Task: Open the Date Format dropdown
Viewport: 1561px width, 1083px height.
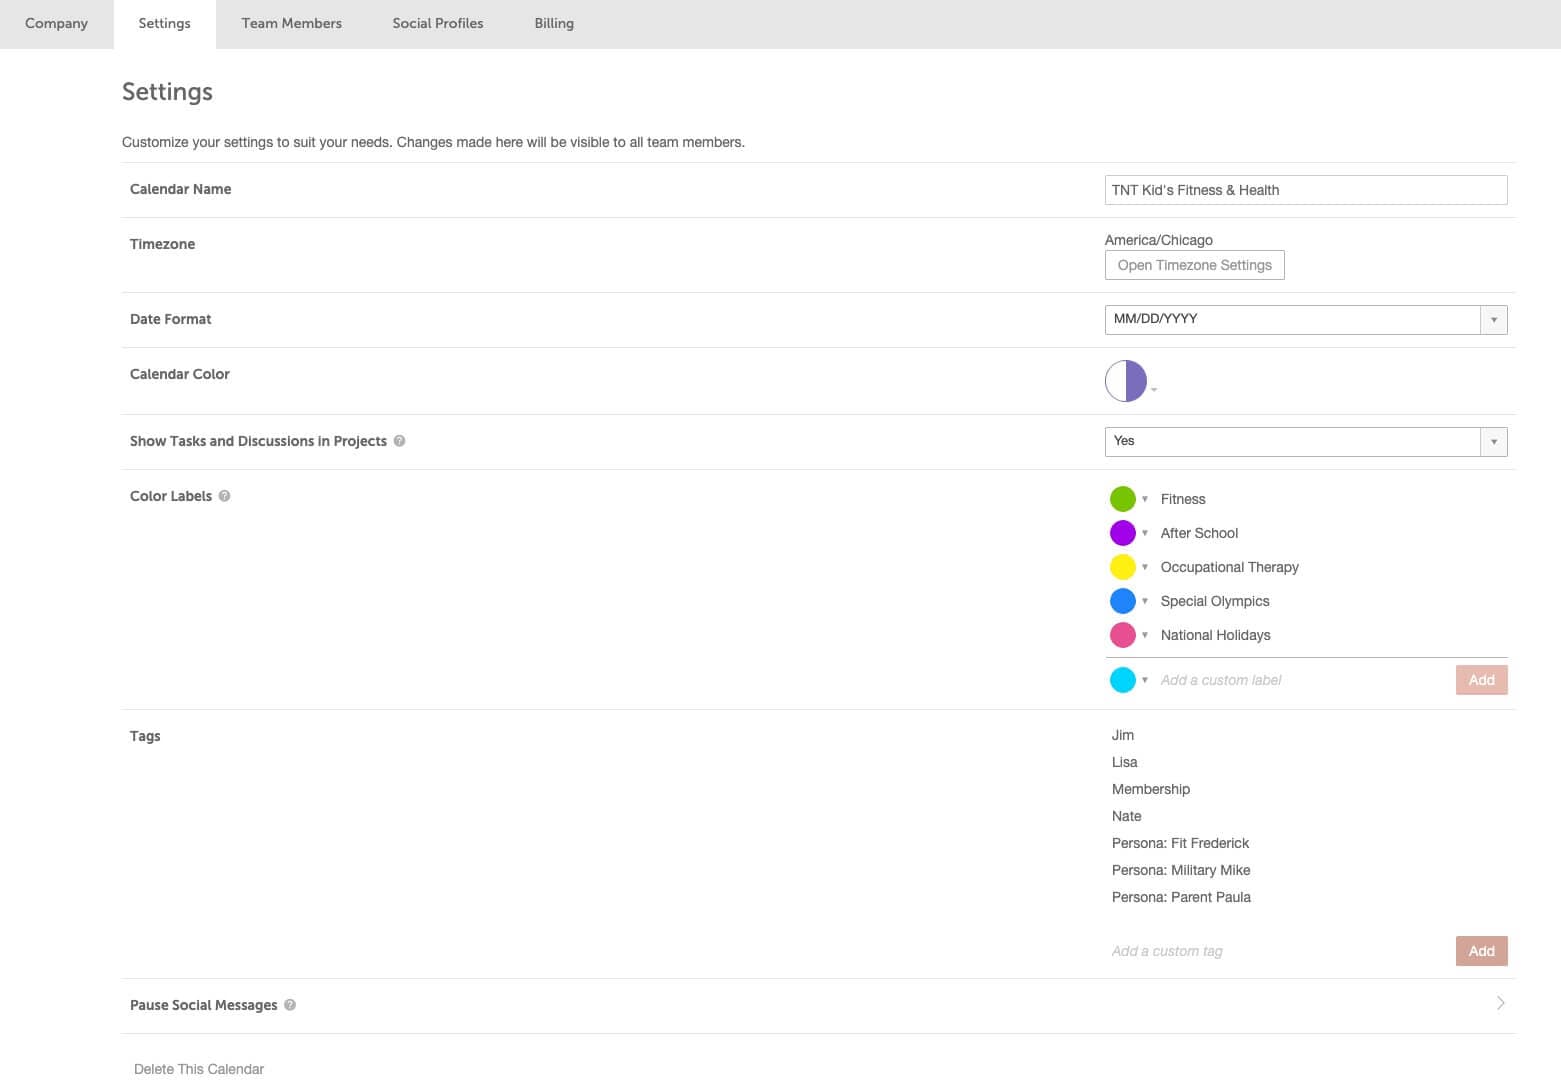Action: point(1305,320)
